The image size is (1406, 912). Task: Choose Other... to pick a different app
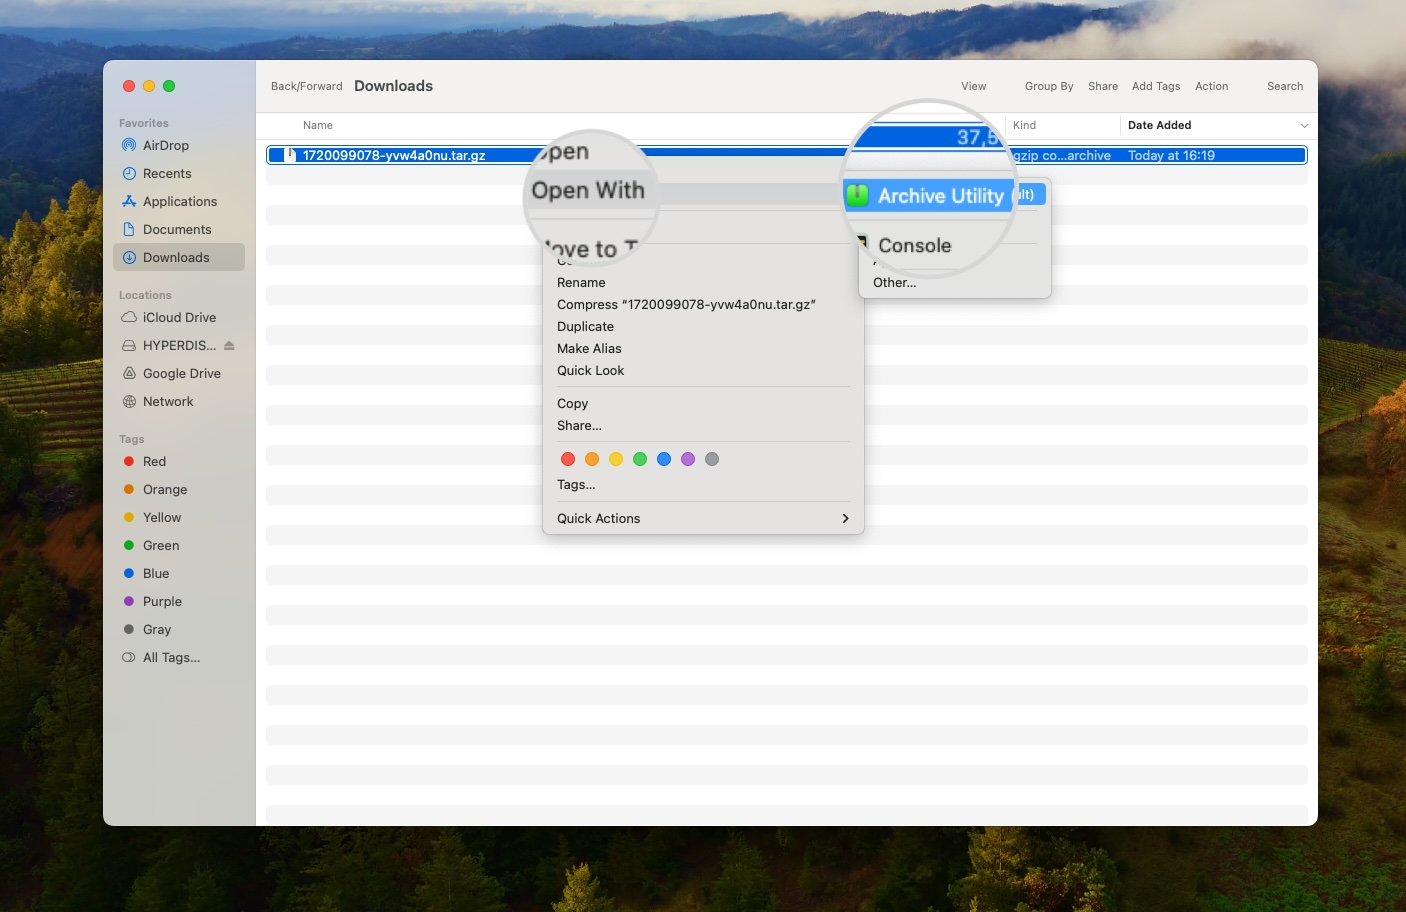point(893,282)
